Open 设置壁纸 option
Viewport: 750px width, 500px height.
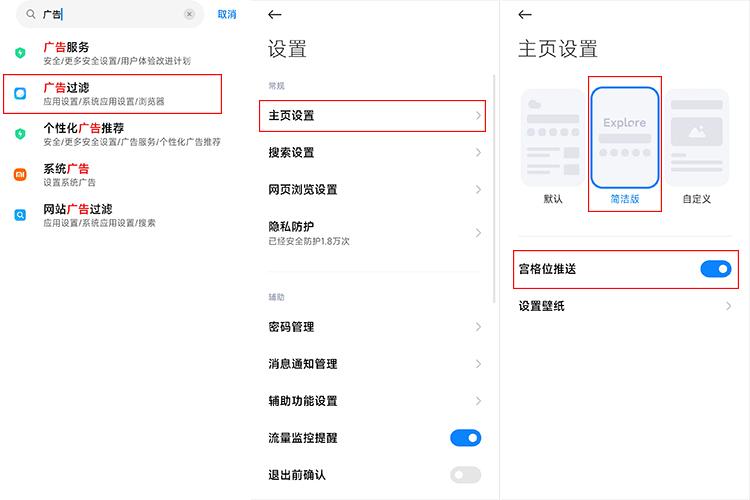click(x=625, y=306)
